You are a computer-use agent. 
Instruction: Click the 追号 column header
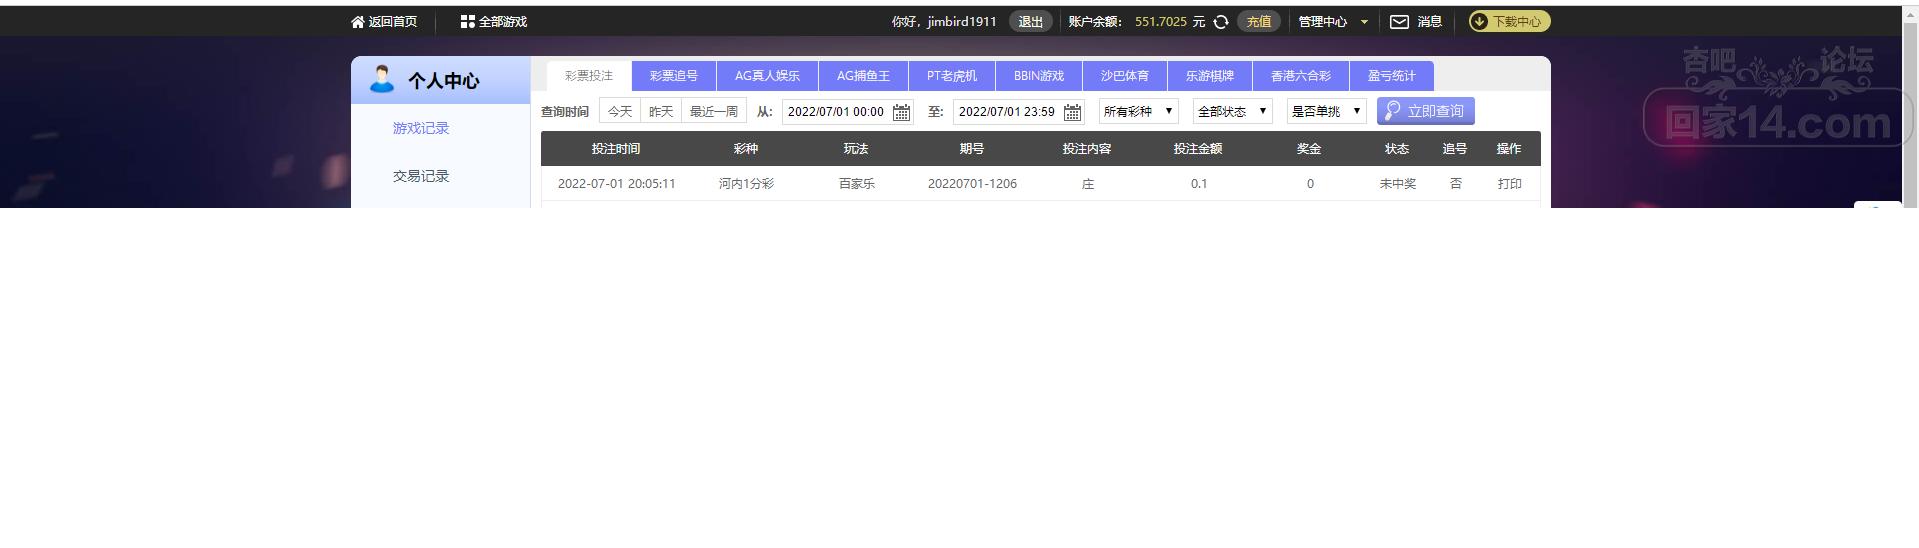[x=1455, y=148]
